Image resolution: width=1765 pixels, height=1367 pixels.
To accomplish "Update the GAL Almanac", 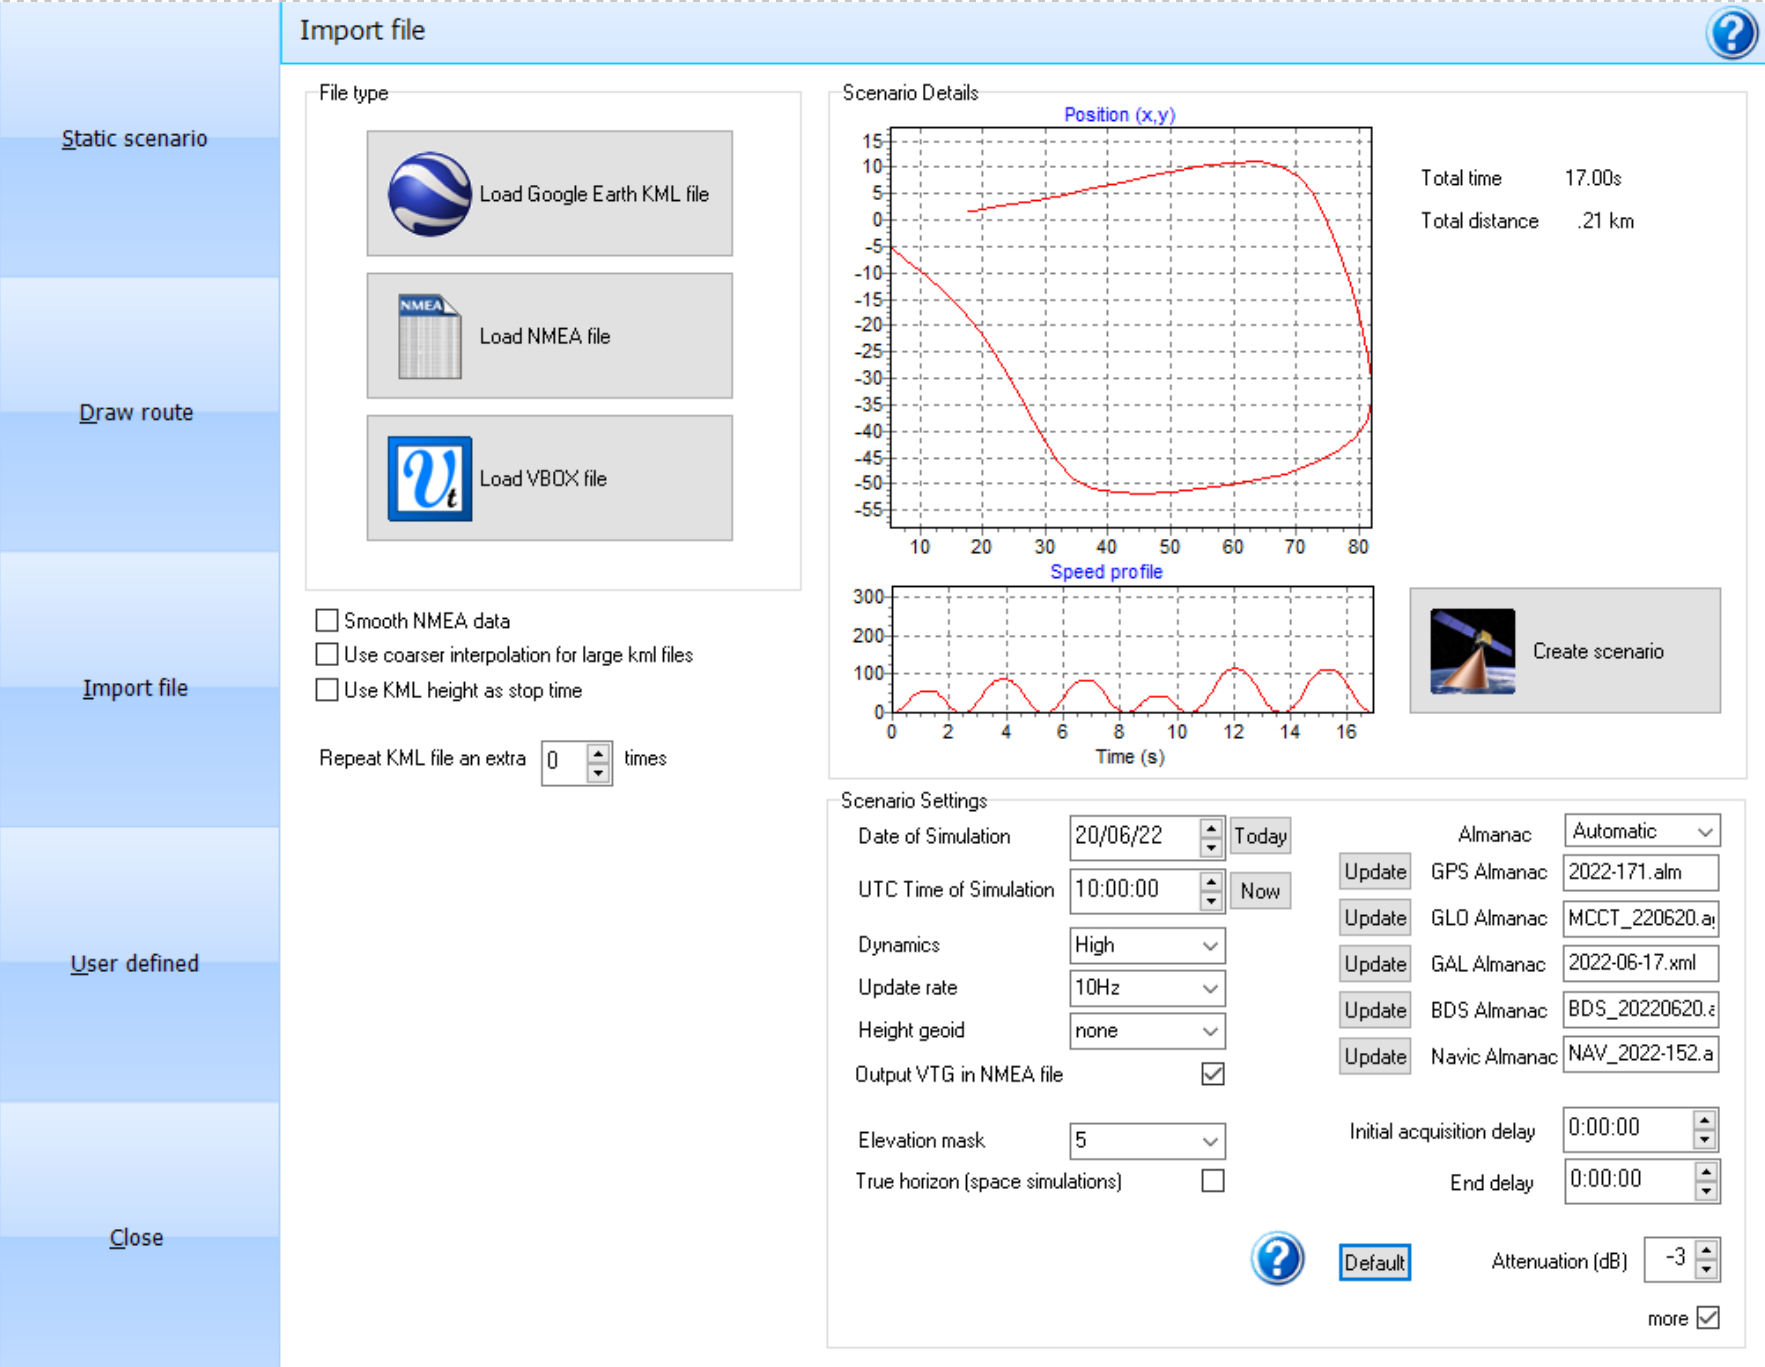I will tap(1375, 964).
